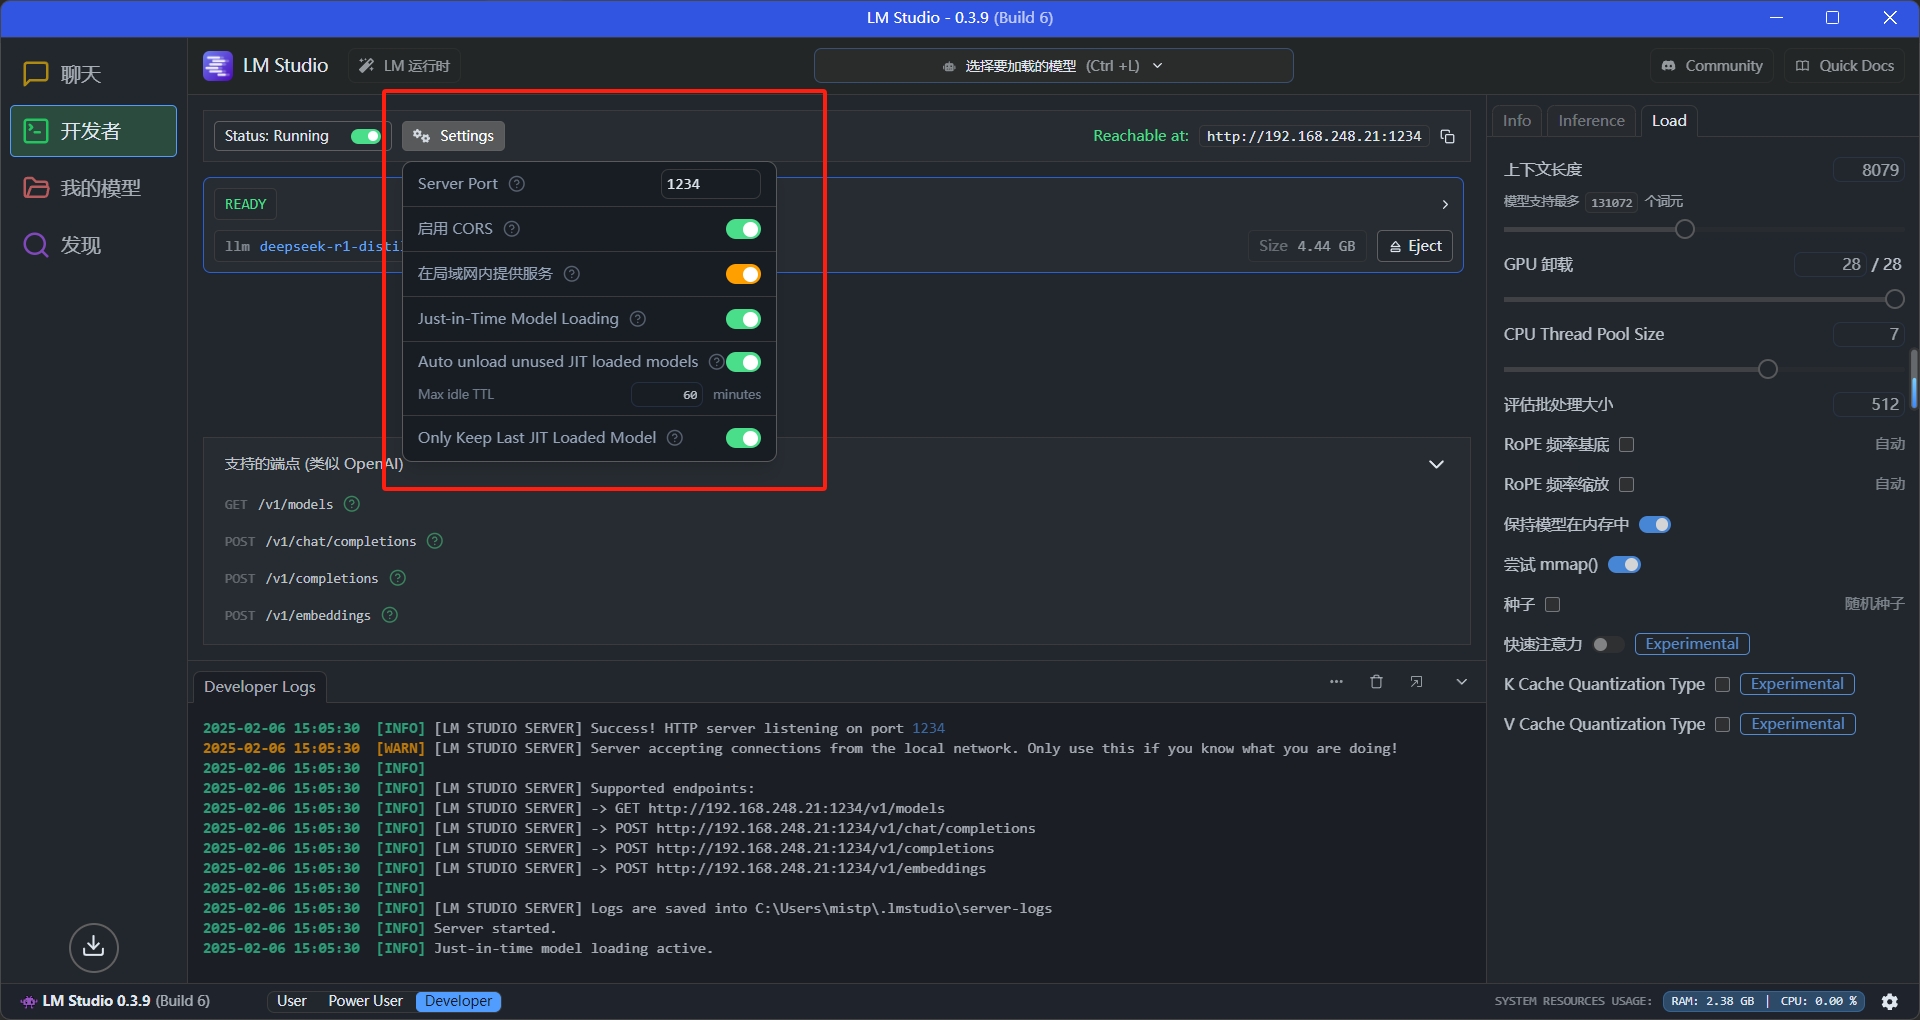1920x1020 pixels.
Task: Adjust the CPU Thread Pool Size slider
Action: [x=1767, y=369]
